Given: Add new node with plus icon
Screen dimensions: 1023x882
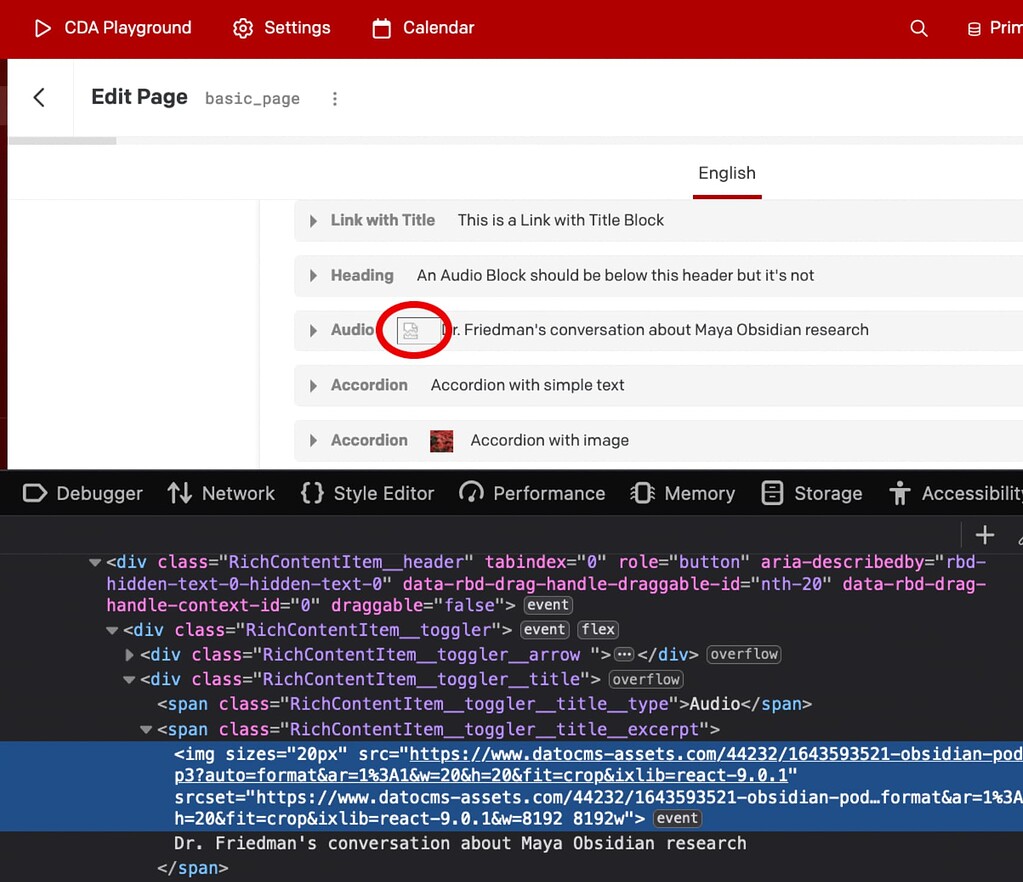Looking at the screenshot, I should click(x=984, y=535).
